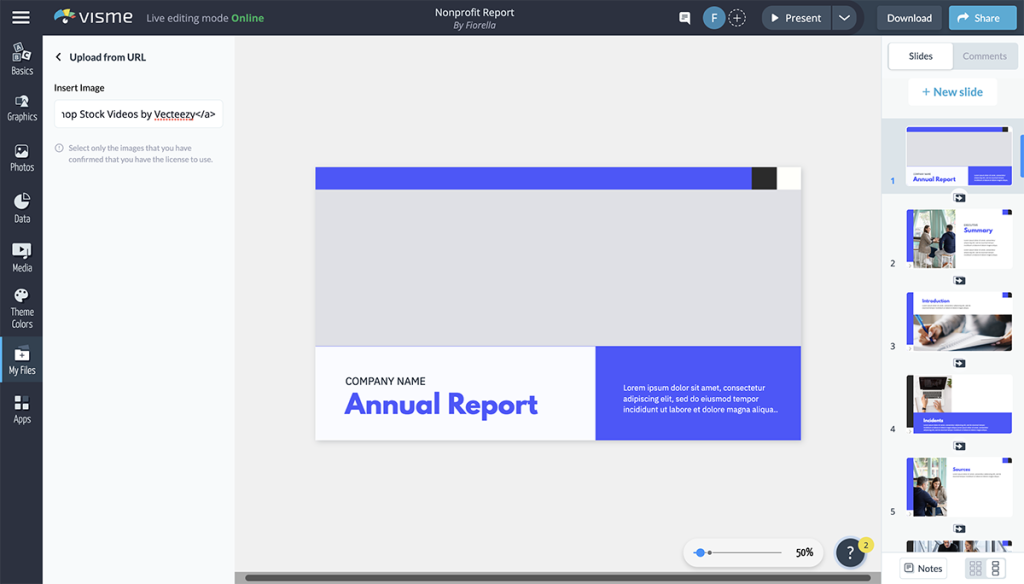Open the Present dropdown arrow
This screenshot has height=584, width=1024.
(843, 17)
